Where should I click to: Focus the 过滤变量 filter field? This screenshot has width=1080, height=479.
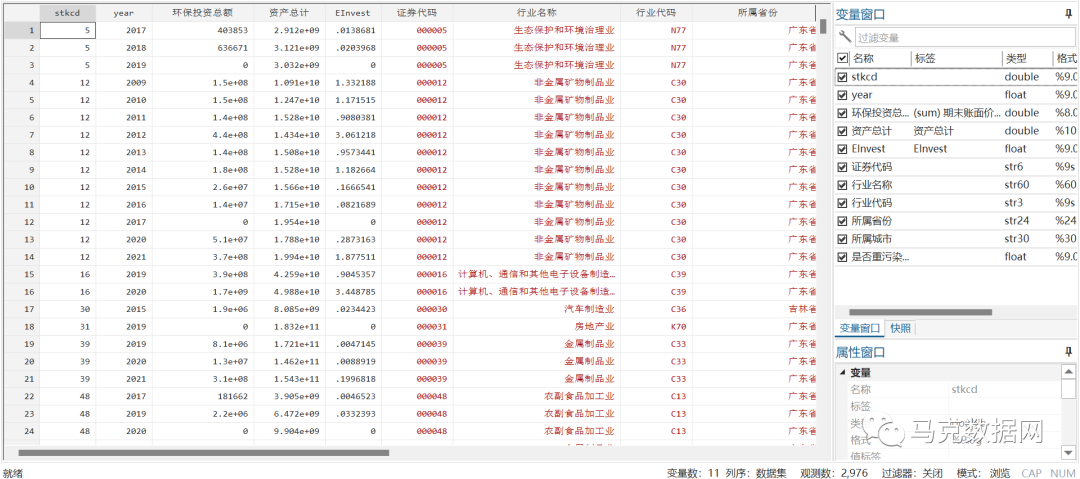(963, 38)
